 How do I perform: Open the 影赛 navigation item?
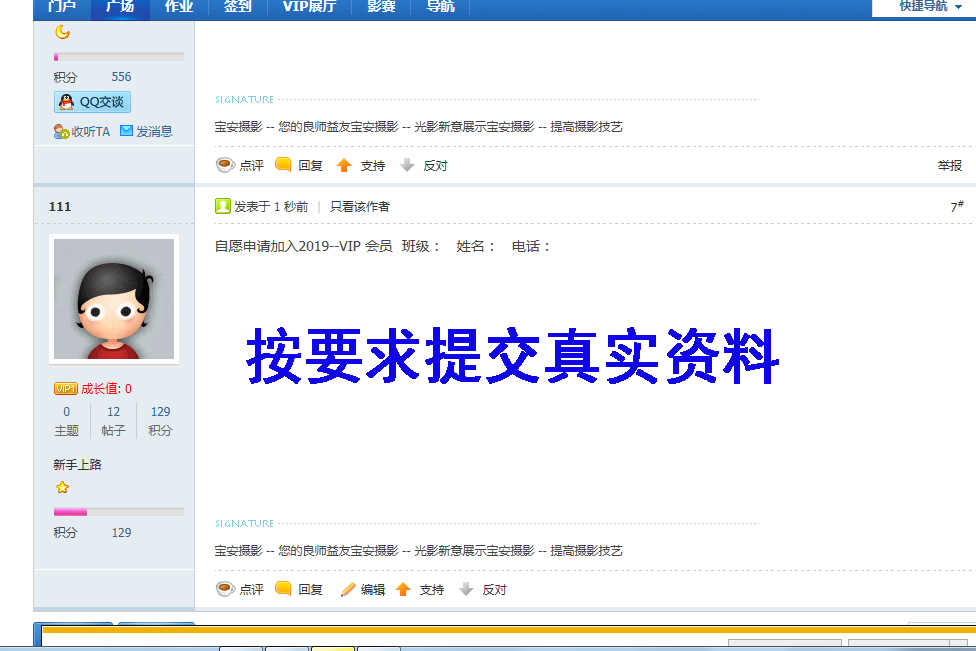pyautogui.click(x=381, y=7)
